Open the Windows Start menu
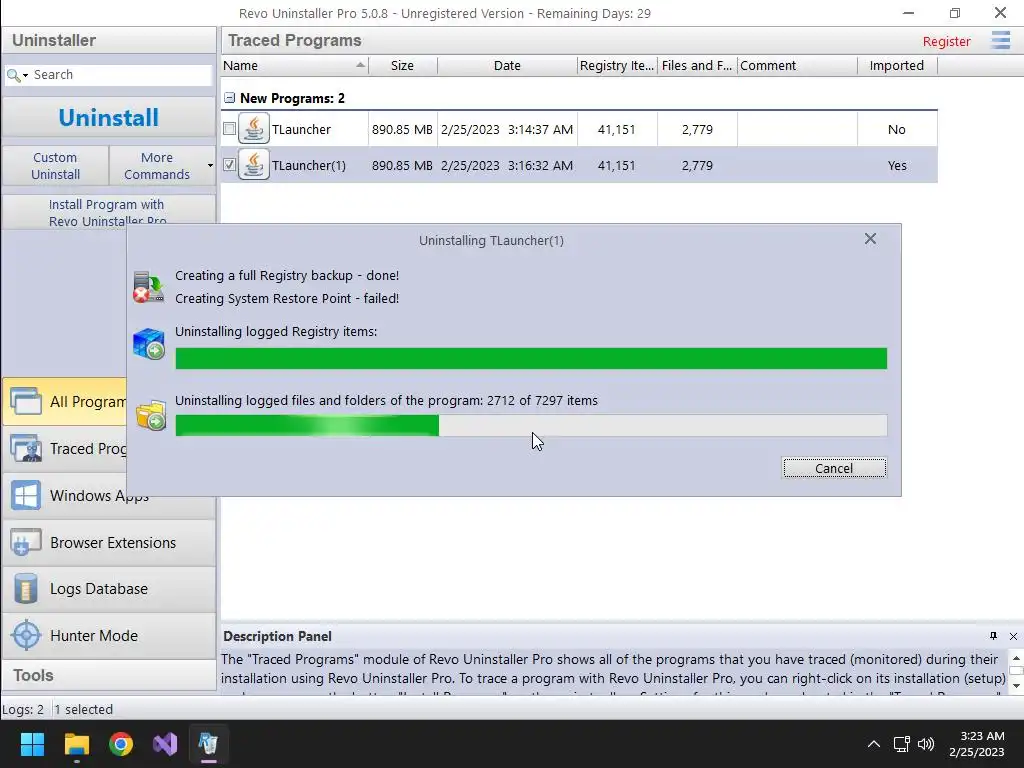 point(32,744)
